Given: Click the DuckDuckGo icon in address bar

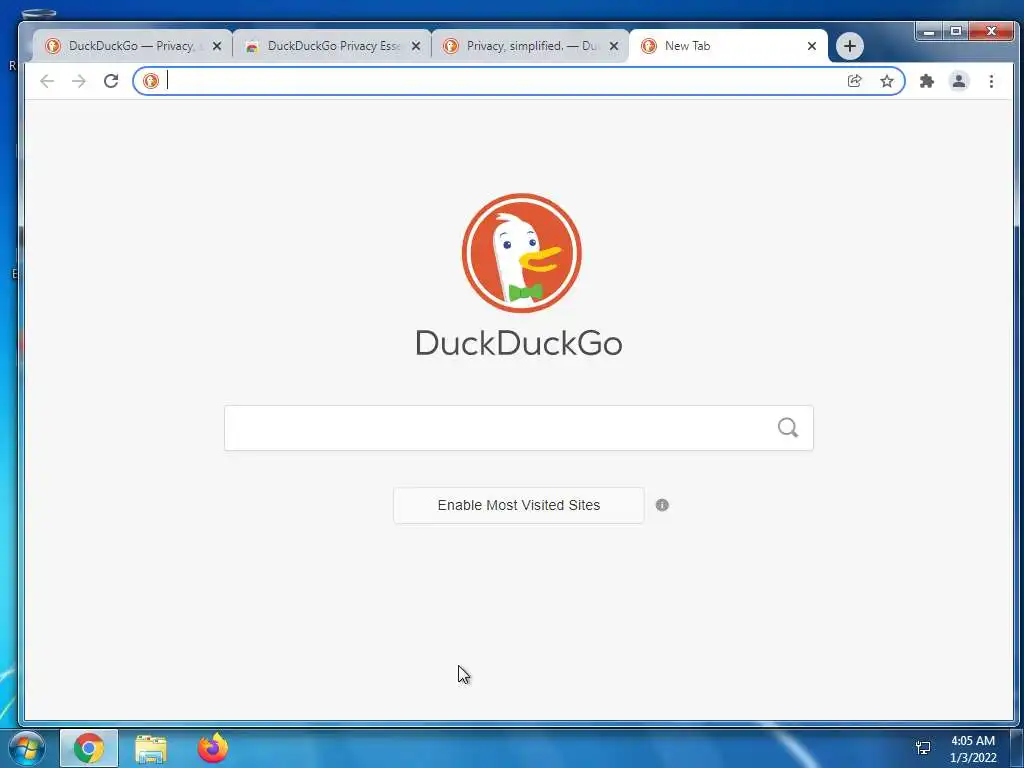Looking at the screenshot, I should point(151,81).
